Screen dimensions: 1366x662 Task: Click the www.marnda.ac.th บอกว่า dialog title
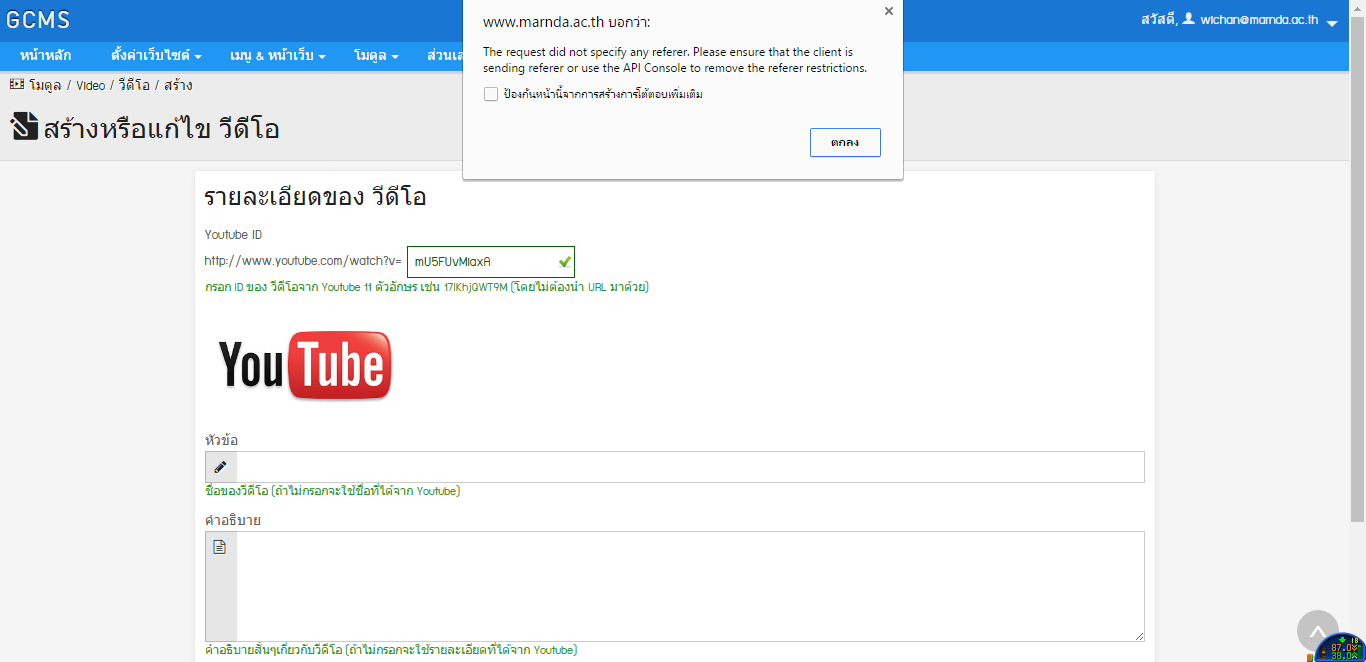(x=565, y=22)
